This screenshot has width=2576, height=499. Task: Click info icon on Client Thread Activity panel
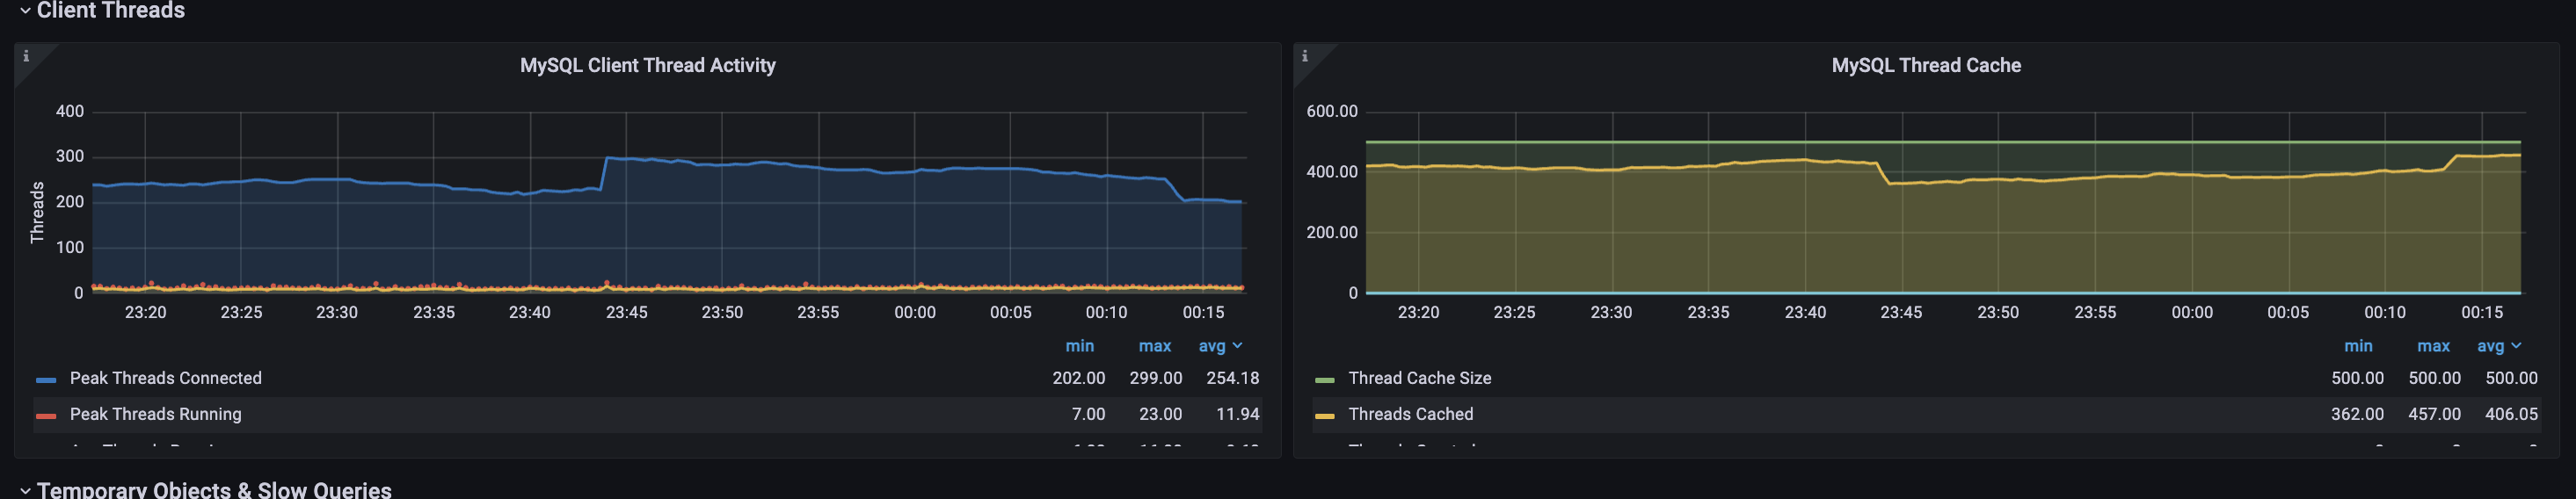pyautogui.click(x=26, y=56)
